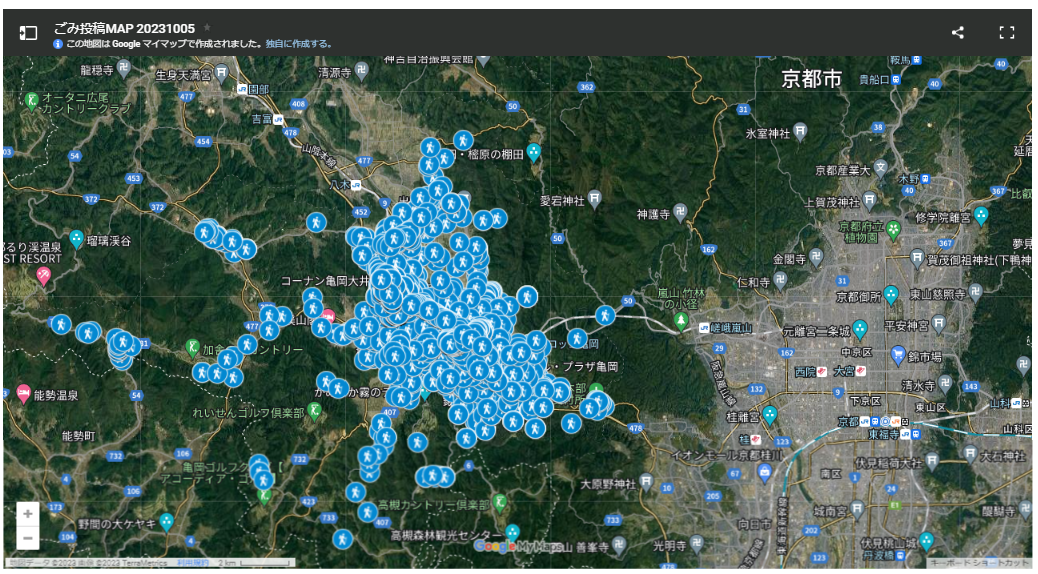Star the ごみ投稿MAP 20231005 map
This screenshot has width=1038, height=574.
[x=207, y=27]
